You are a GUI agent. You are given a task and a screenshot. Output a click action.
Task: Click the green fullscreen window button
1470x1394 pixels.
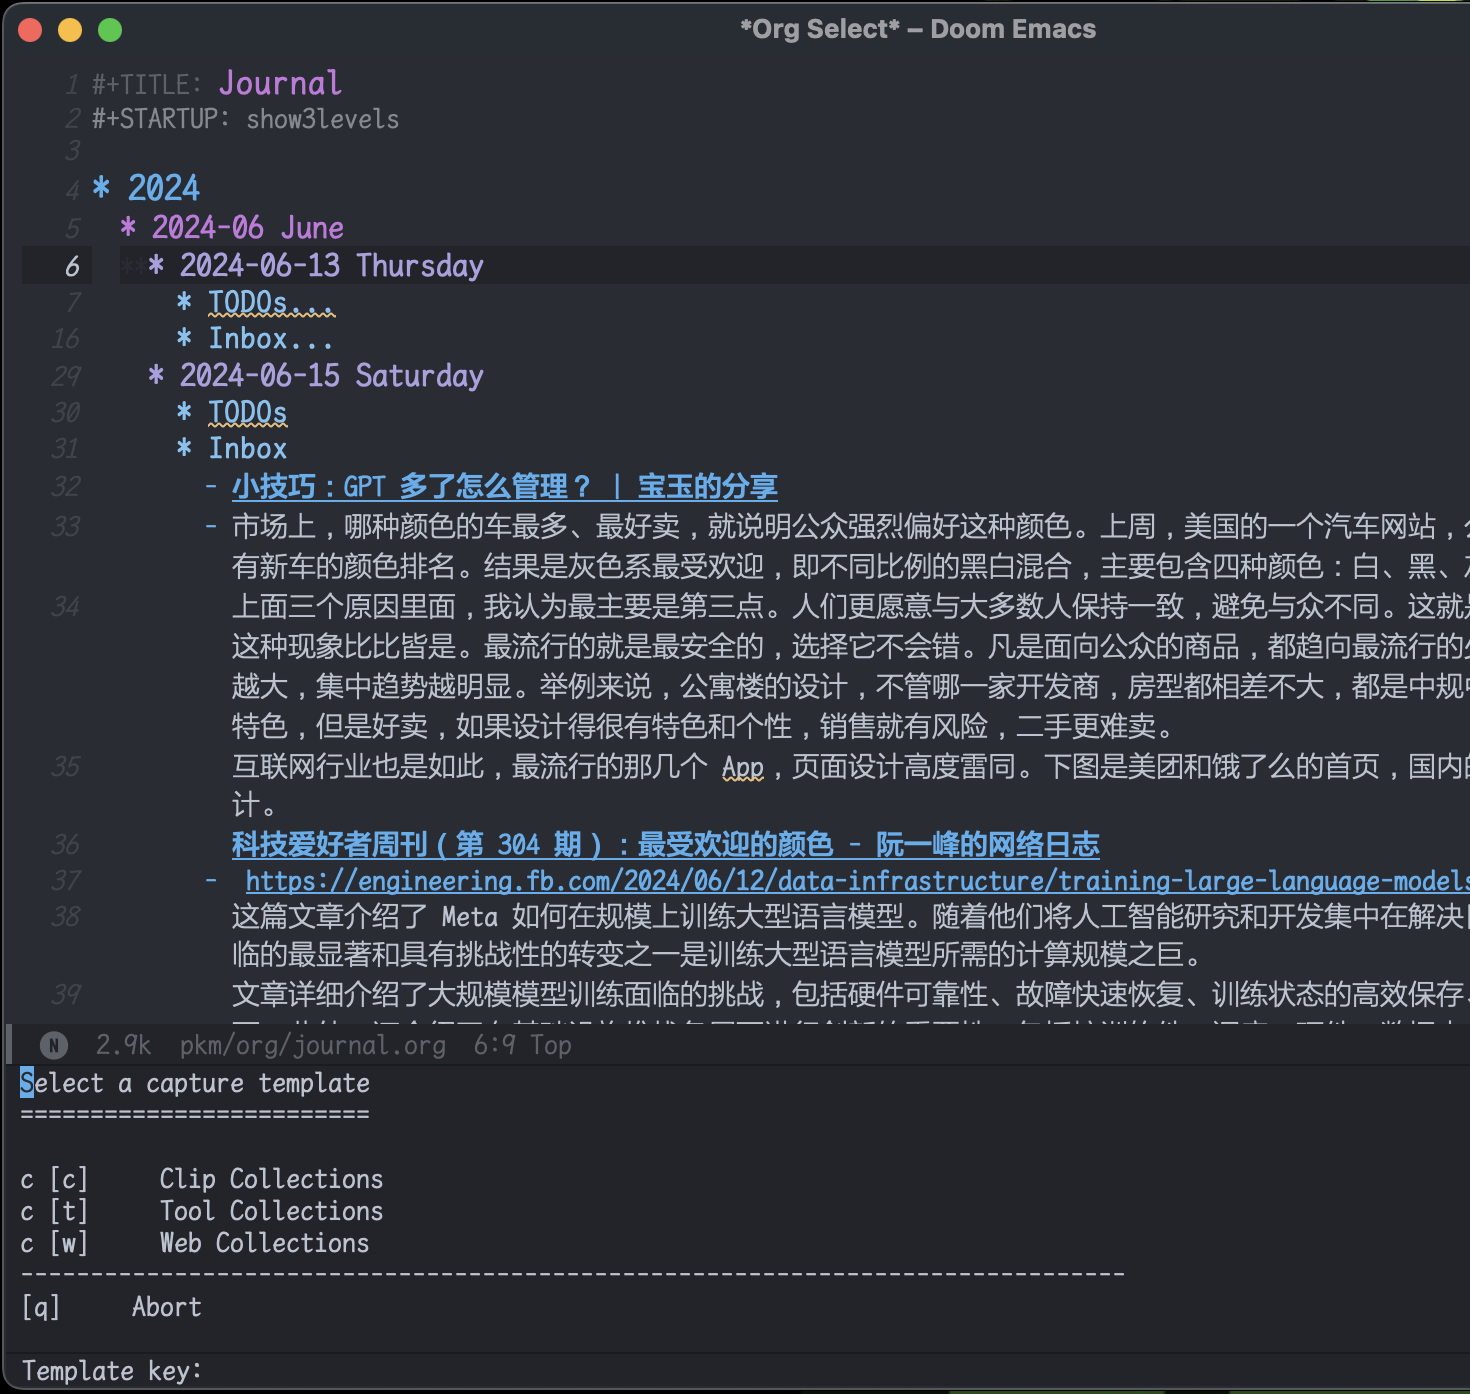click(x=110, y=30)
